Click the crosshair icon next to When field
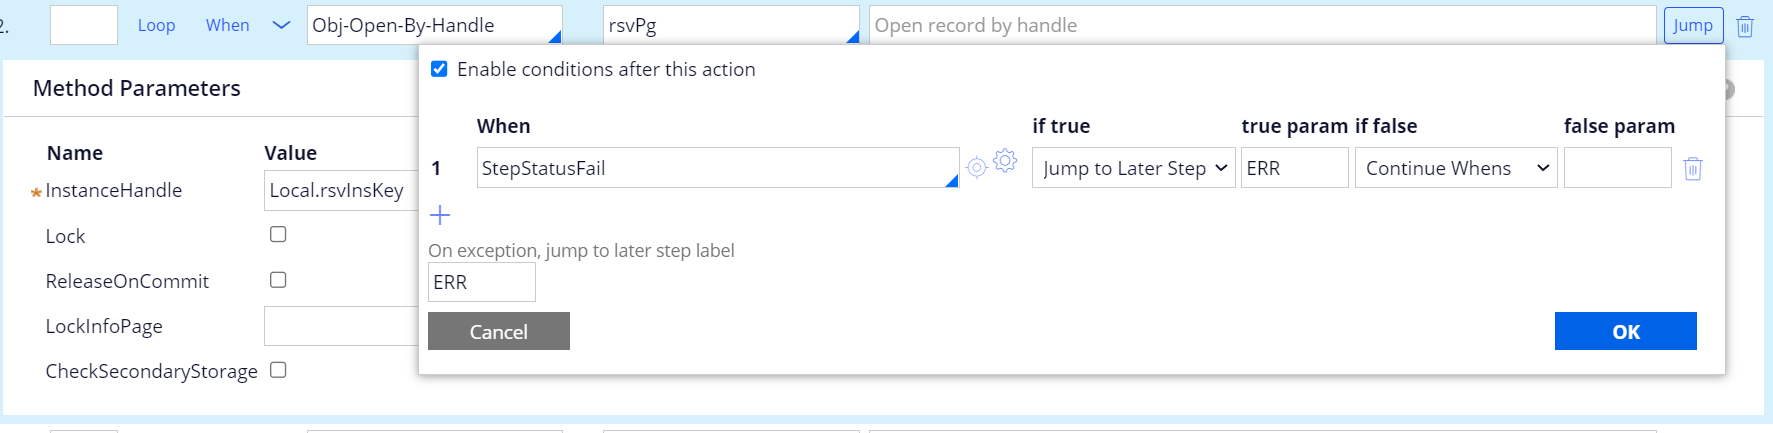 (977, 168)
